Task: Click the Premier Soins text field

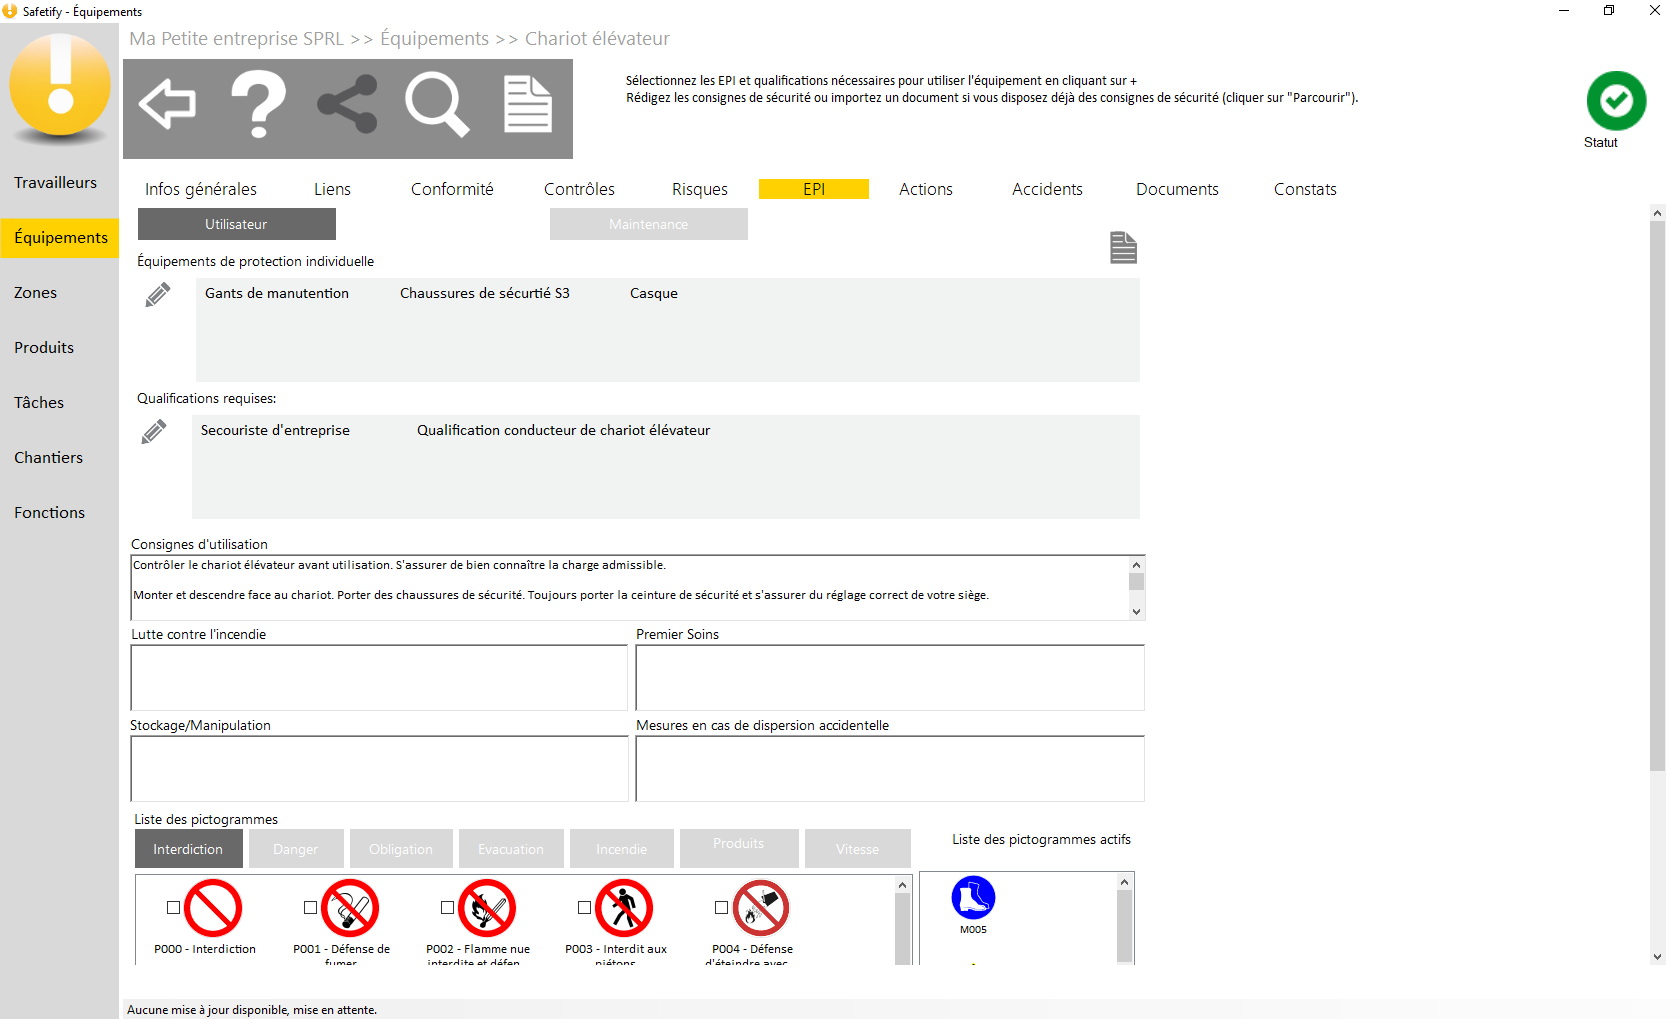Action: click(890, 677)
